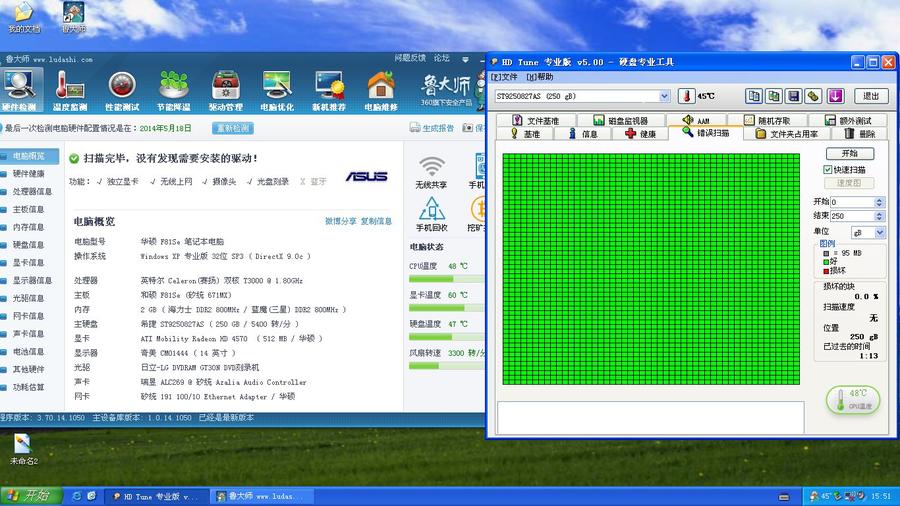Select 硬件健康 in Ludashi sidebar
Viewport: 900px width, 506px height.
pyautogui.click(x=29, y=173)
